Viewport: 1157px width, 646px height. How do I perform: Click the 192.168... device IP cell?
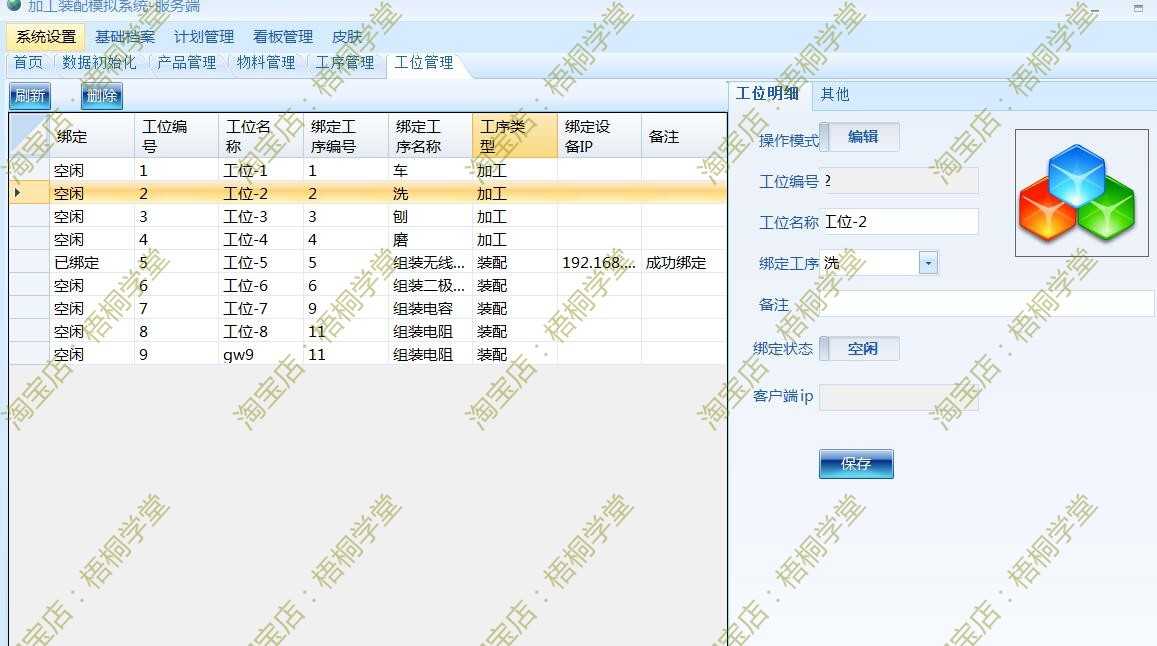[x=599, y=262]
